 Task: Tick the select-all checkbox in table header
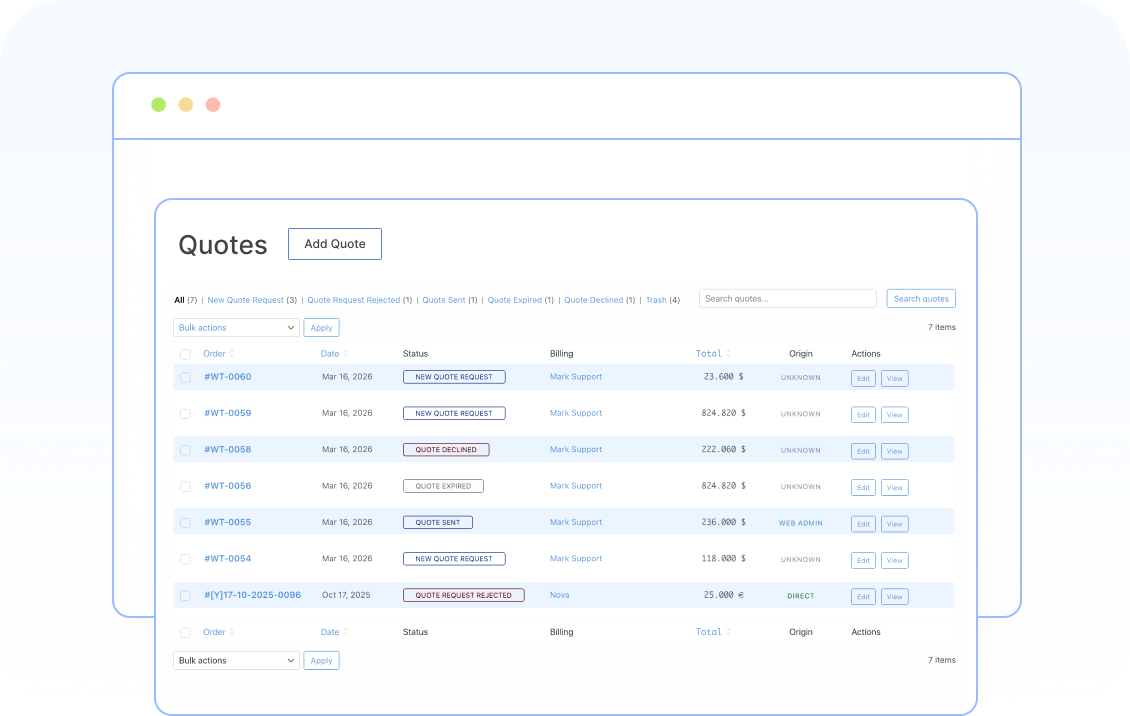(185, 354)
